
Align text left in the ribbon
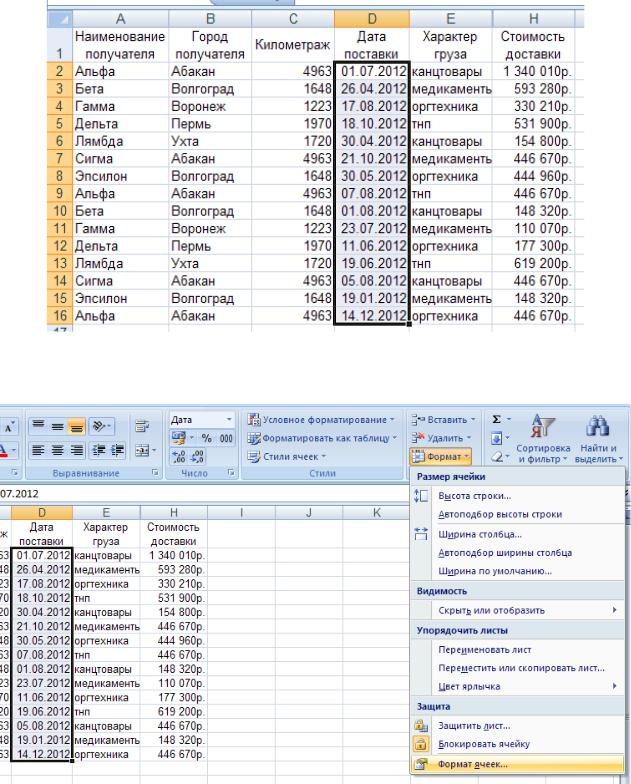(x=38, y=450)
